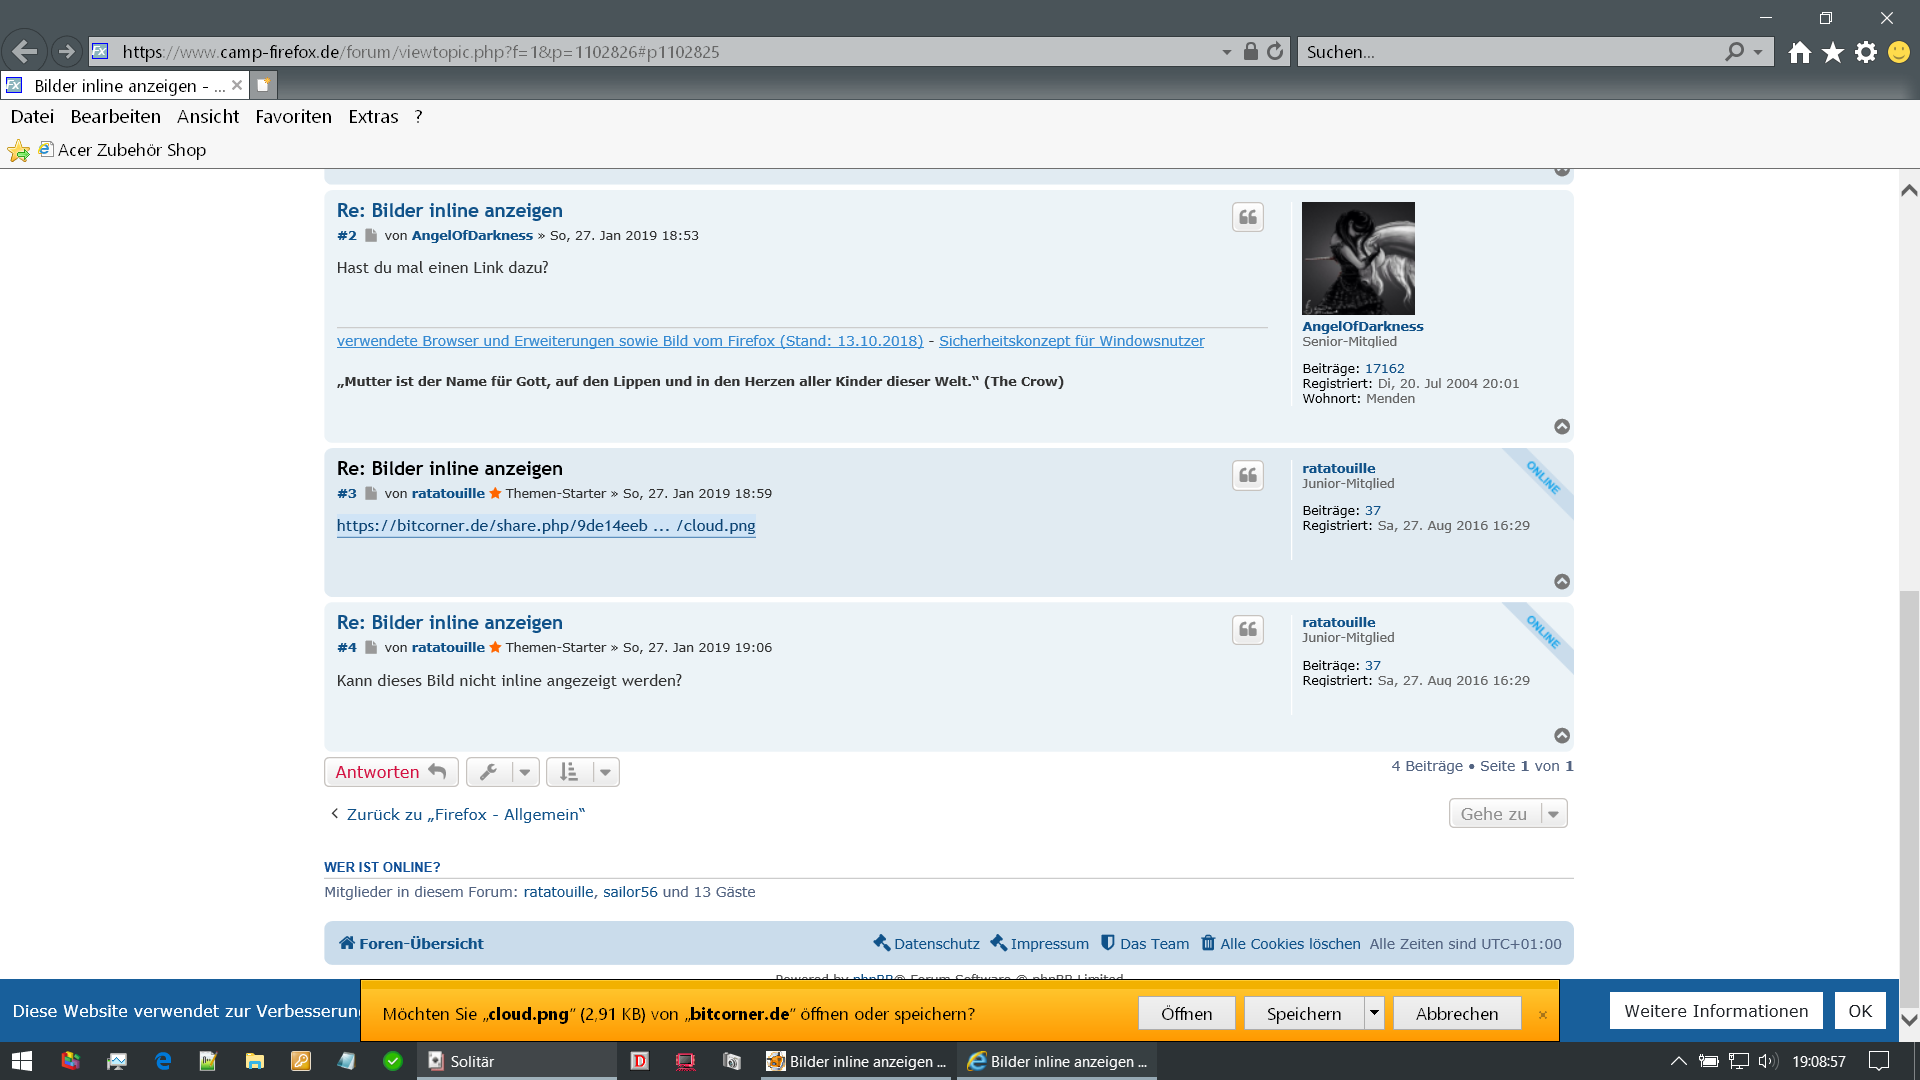
Task: Open the settings gear icon
Action: (x=1865, y=52)
